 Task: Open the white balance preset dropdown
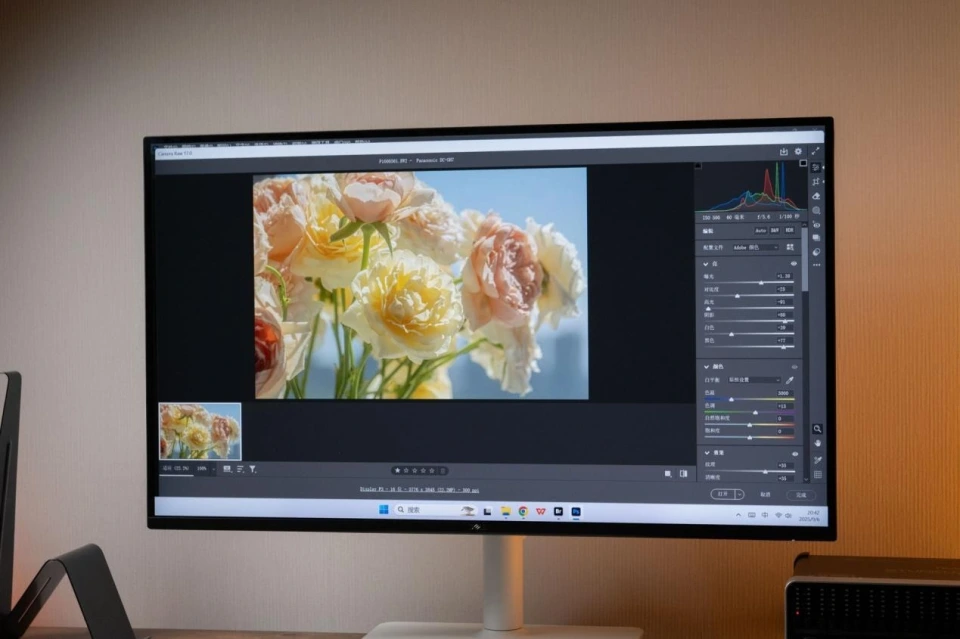(754, 380)
